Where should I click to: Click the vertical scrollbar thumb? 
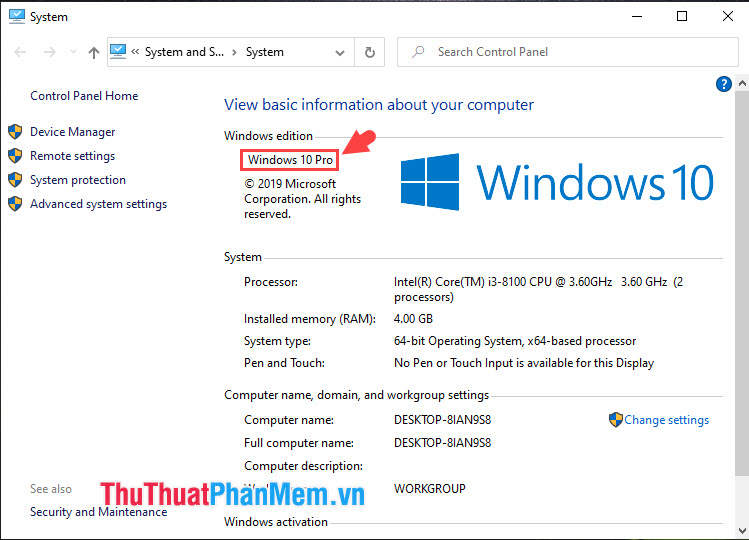[x=742, y=282]
